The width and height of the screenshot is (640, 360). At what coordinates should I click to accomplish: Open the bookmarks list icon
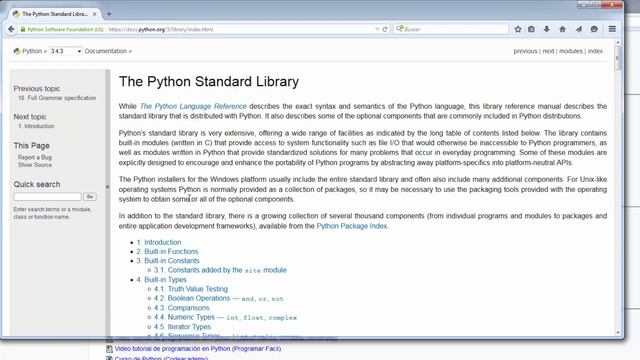pyautogui.click(x=531, y=29)
